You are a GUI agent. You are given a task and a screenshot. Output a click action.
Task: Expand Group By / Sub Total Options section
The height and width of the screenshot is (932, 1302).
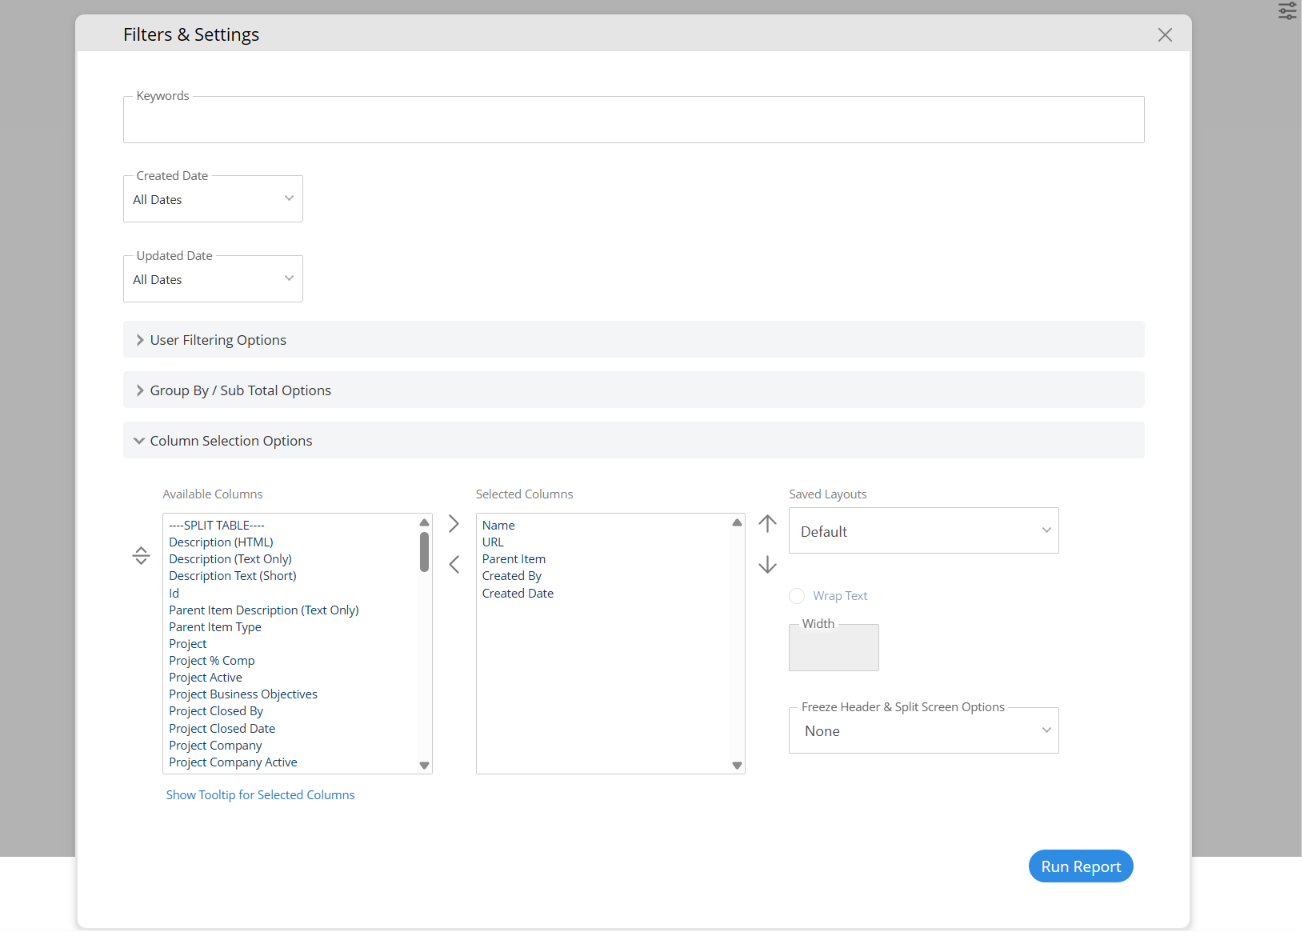coord(634,390)
